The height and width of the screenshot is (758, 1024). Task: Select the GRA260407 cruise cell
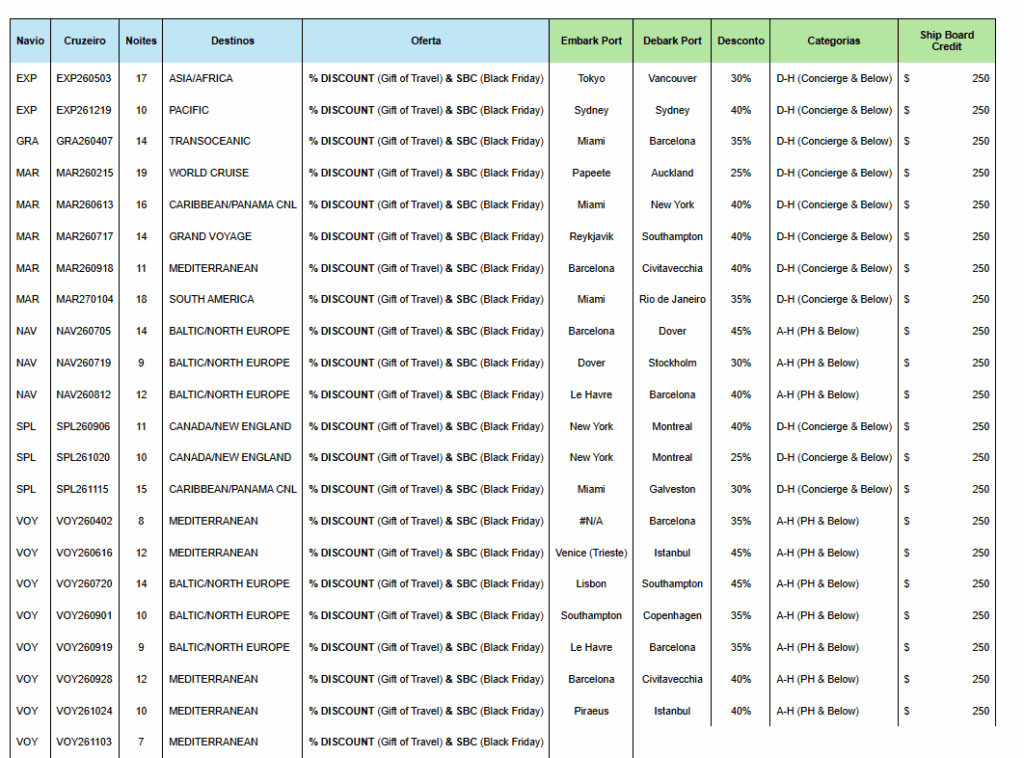[85, 141]
